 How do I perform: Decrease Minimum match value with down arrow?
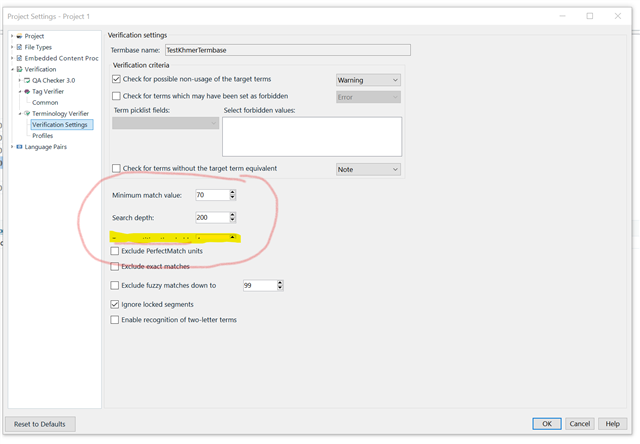tap(233, 198)
